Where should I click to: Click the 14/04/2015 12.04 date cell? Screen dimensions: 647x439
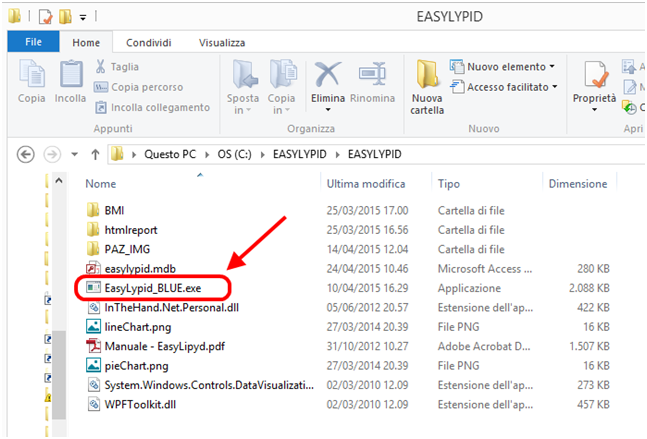point(367,249)
